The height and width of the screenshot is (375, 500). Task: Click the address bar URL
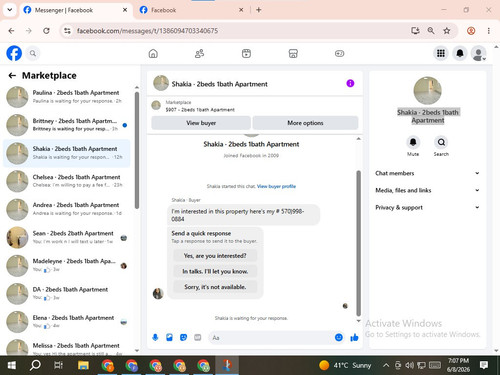[147, 31]
